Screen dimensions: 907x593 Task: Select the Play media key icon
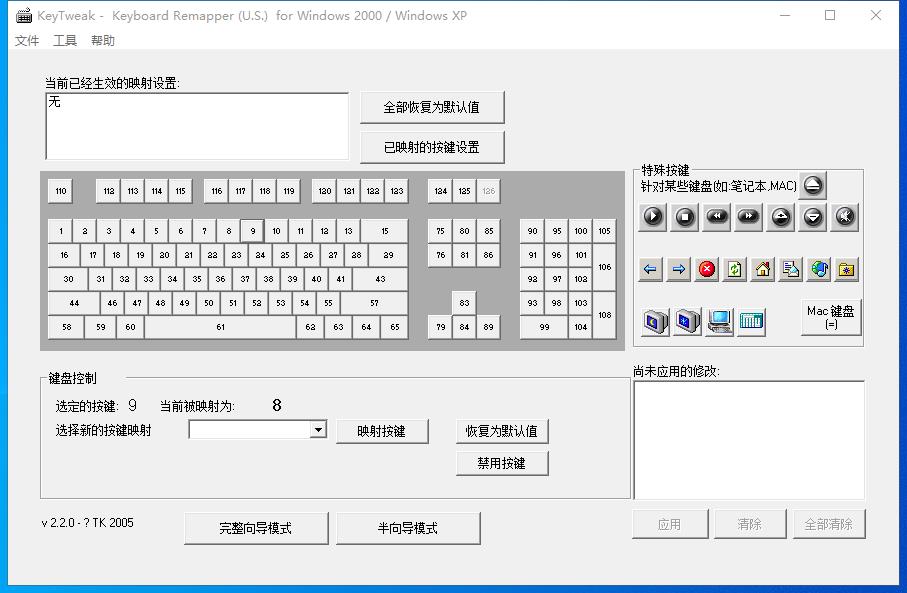point(653,217)
